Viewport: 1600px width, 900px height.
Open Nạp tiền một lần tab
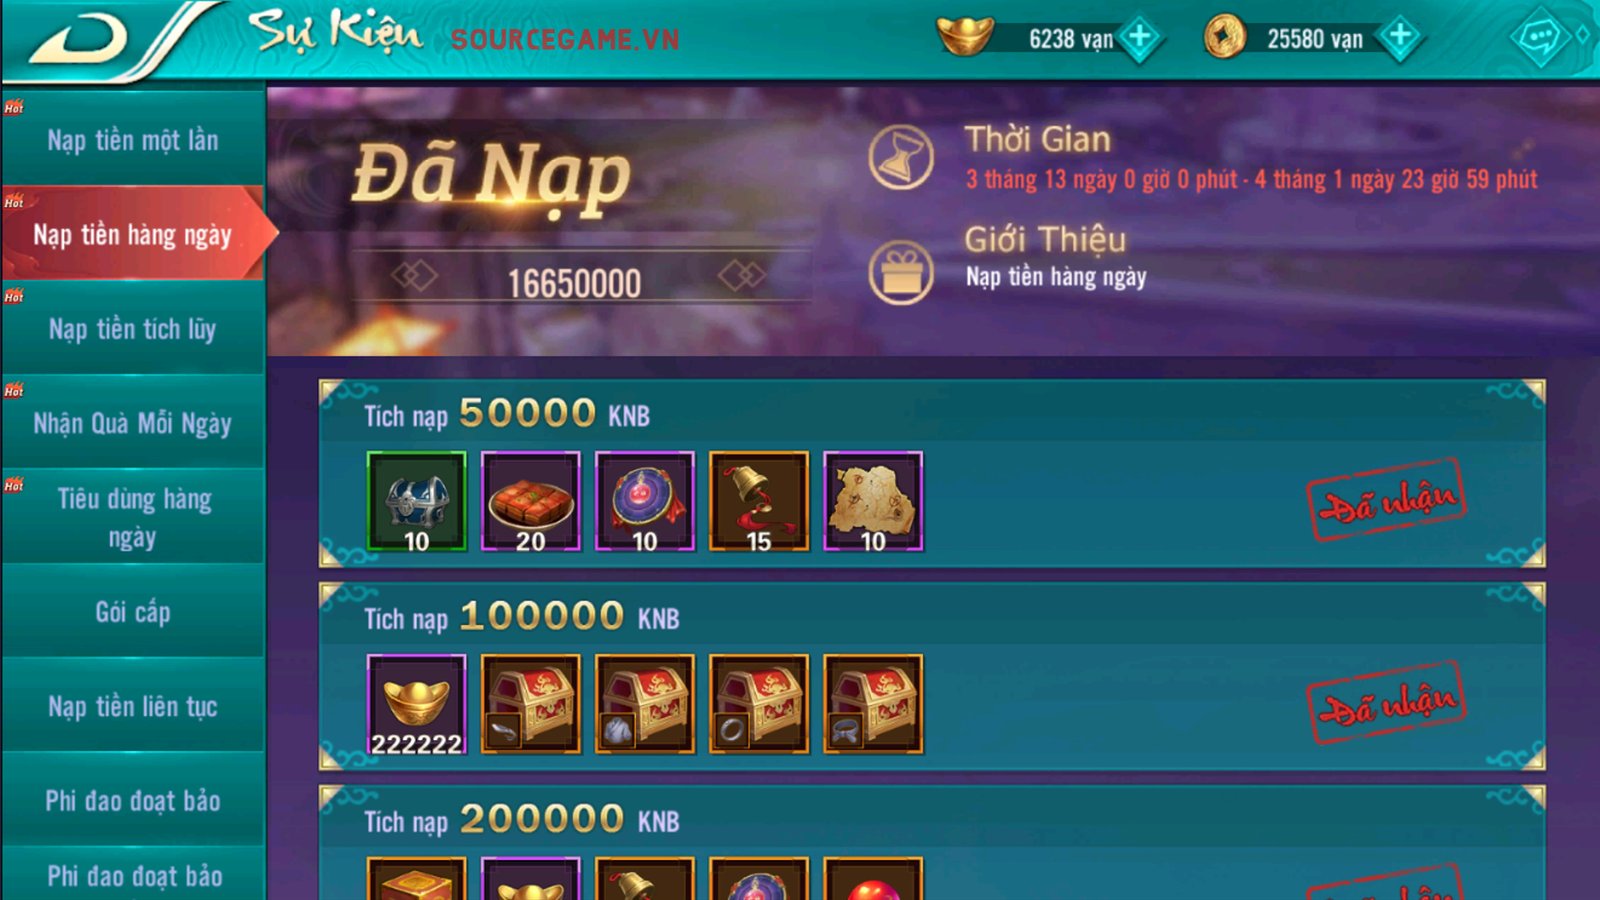[133, 139]
